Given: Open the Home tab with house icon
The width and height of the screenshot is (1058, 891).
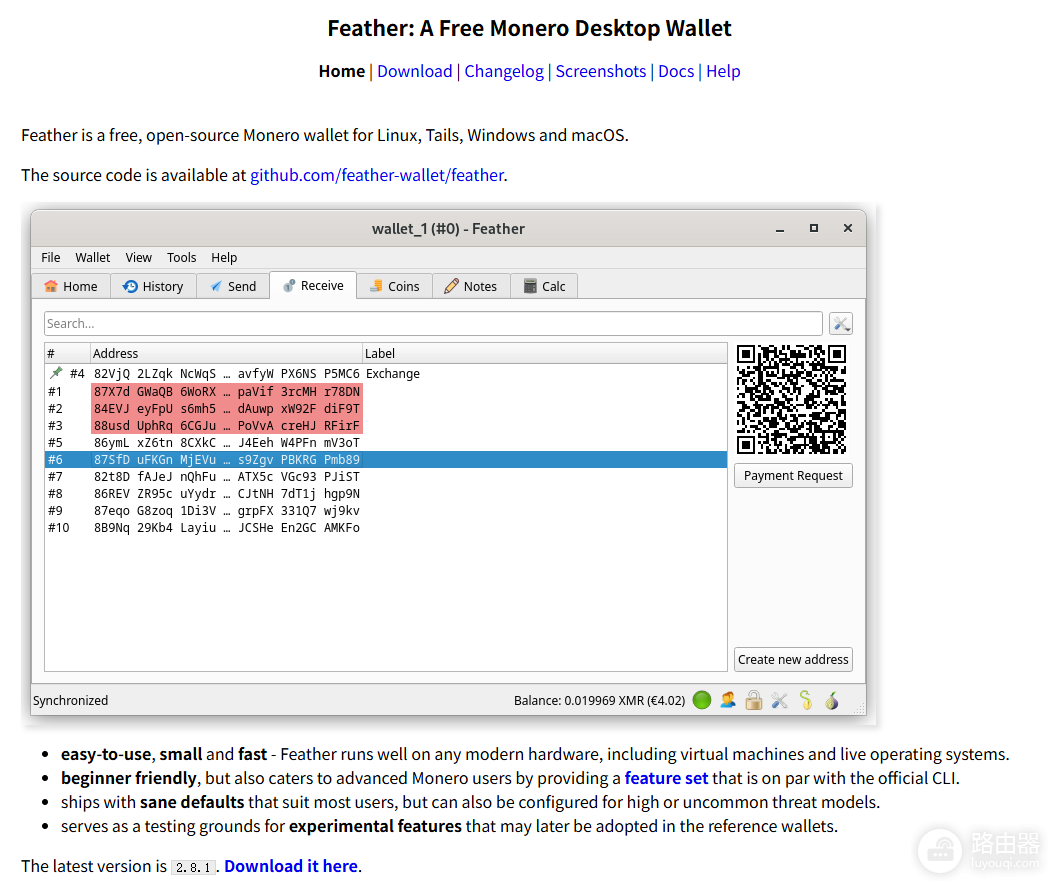Looking at the screenshot, I should point(71,286).
